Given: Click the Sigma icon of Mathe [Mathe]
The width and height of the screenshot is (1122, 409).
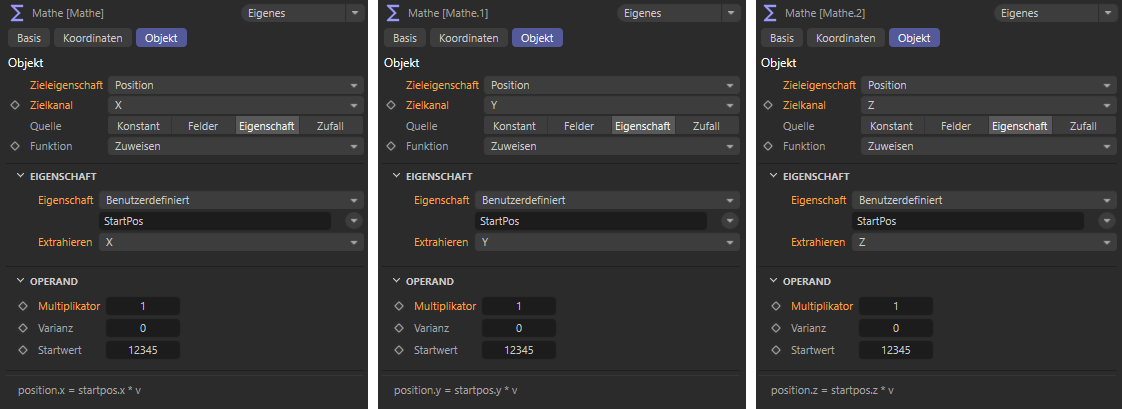Looking at the screenshot, I should 17,13.
